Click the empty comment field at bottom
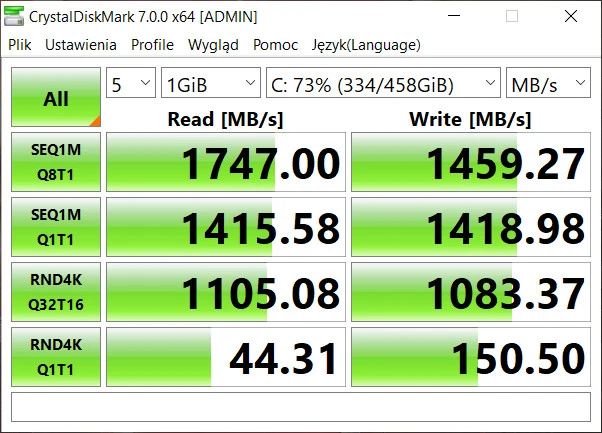 300,407
